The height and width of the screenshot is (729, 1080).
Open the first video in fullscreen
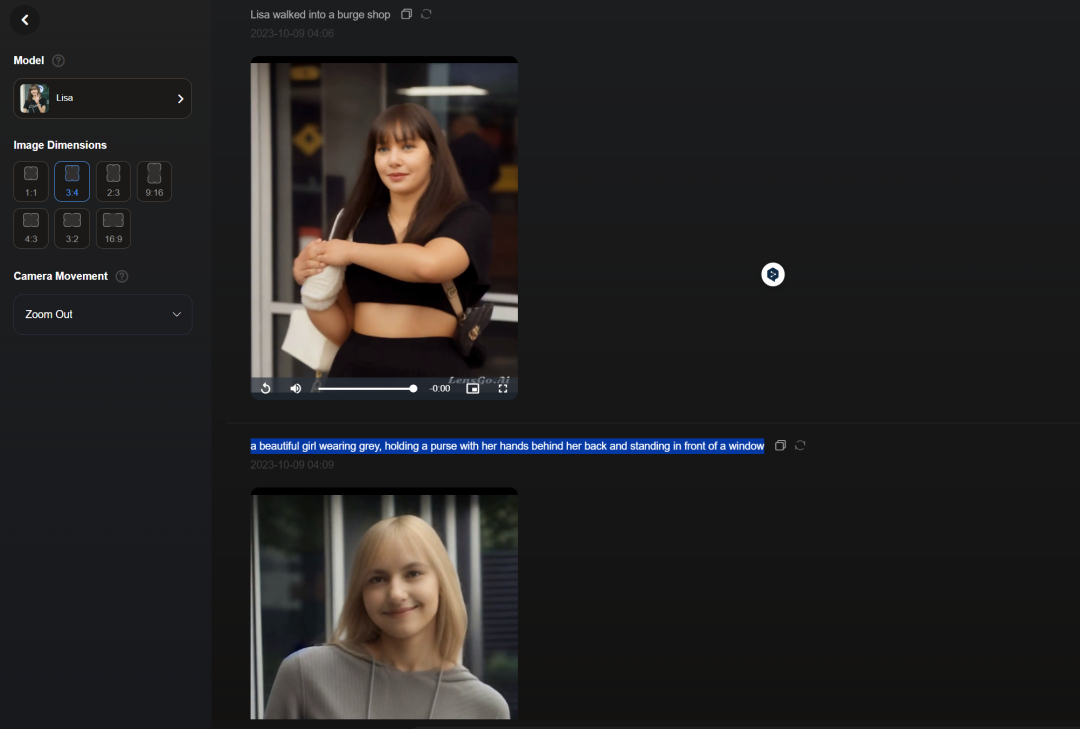pyautogui.click(x=503, y=389)
